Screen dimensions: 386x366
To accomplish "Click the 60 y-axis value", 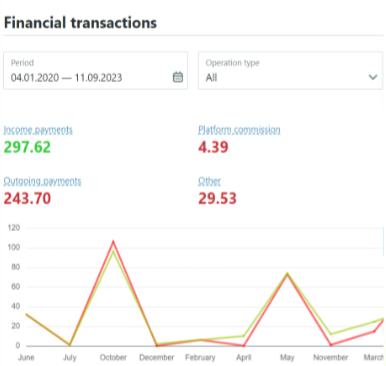I will [x=16, y=287].
